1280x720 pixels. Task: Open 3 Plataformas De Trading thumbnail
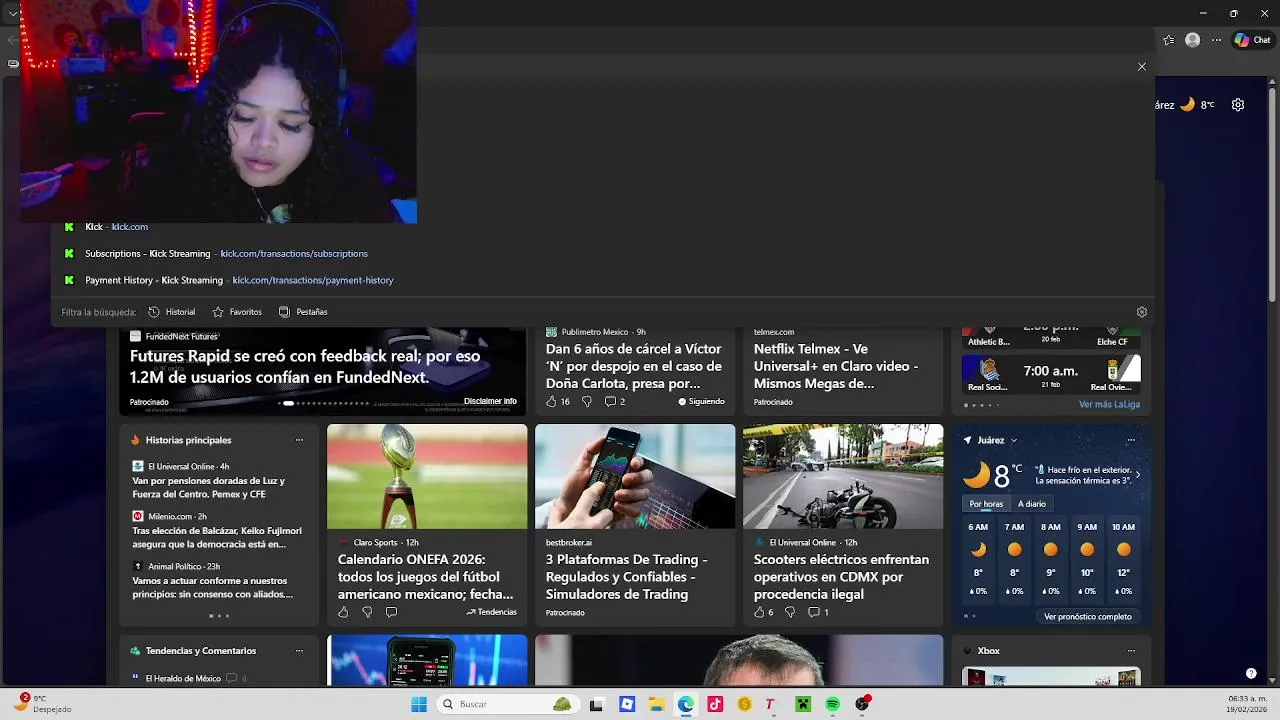tap(635, 477)
